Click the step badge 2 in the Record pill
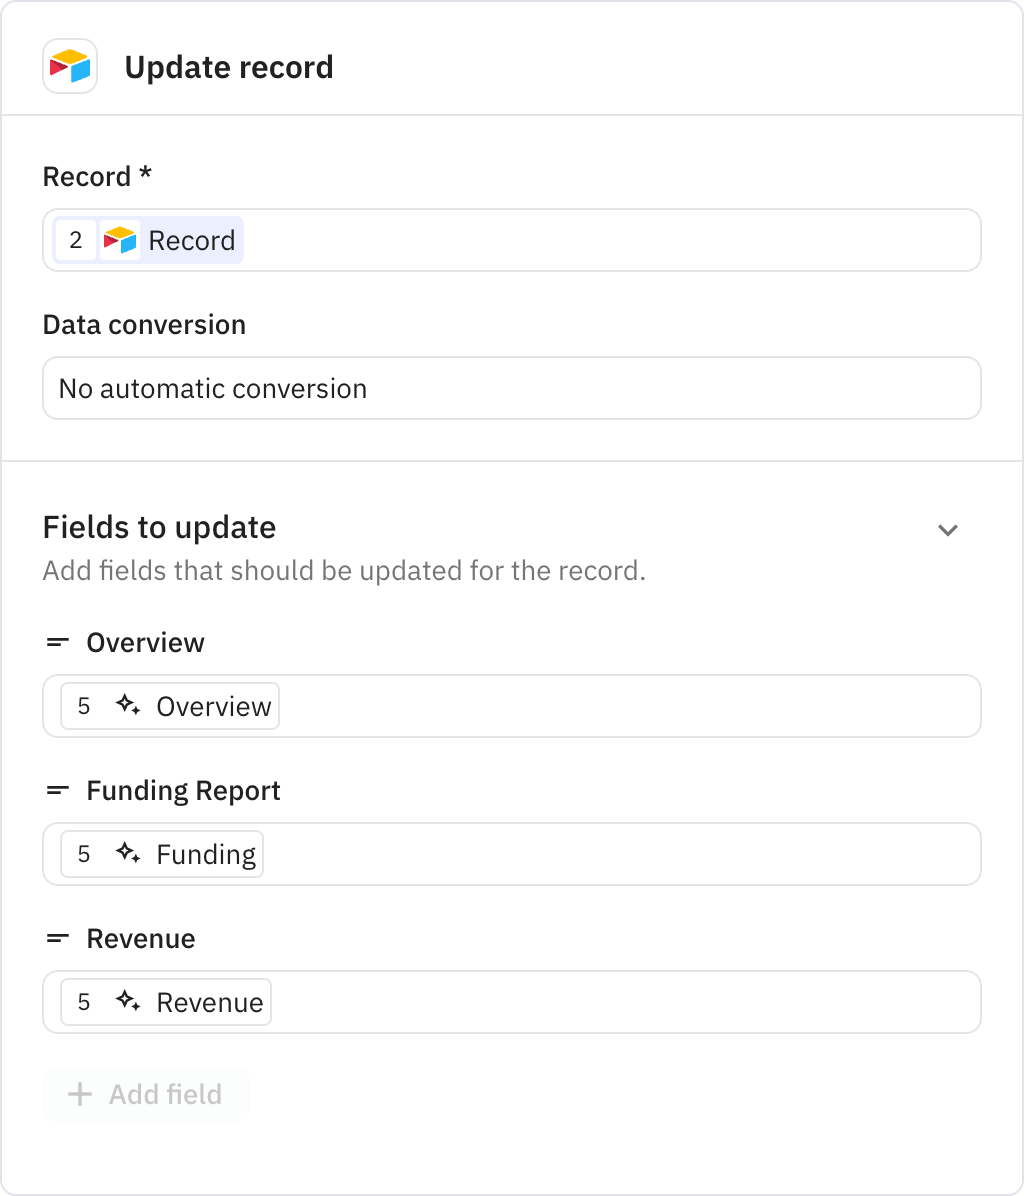1024x1196 pixels. pos(75,239)
